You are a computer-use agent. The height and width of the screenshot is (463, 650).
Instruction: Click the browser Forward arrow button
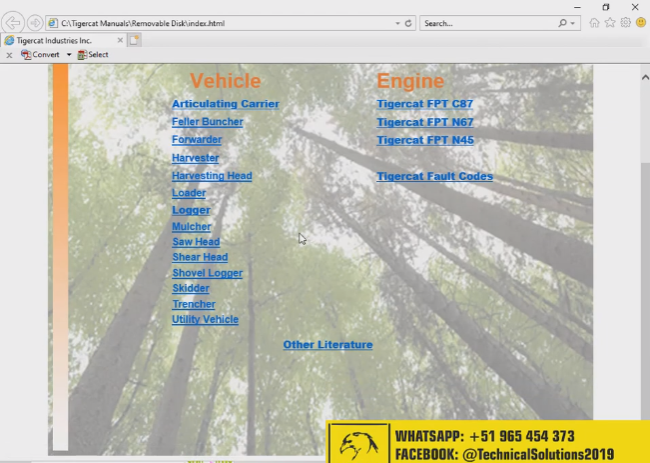(35, 22)
